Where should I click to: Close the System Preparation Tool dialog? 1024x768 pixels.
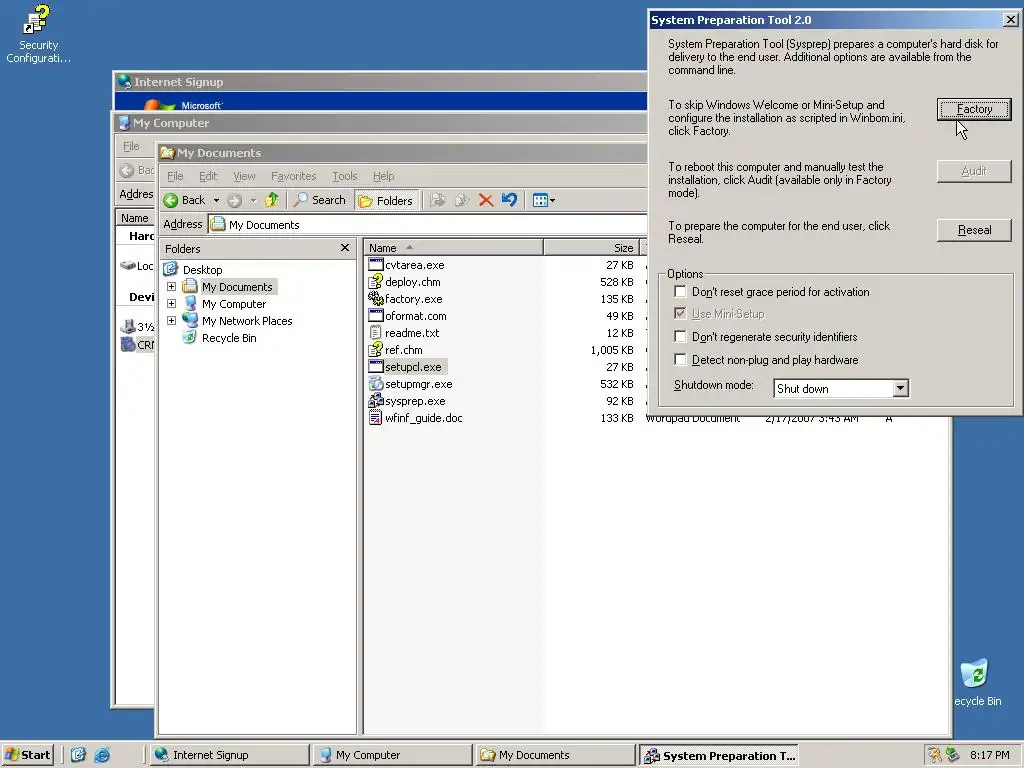point(1010,20)
